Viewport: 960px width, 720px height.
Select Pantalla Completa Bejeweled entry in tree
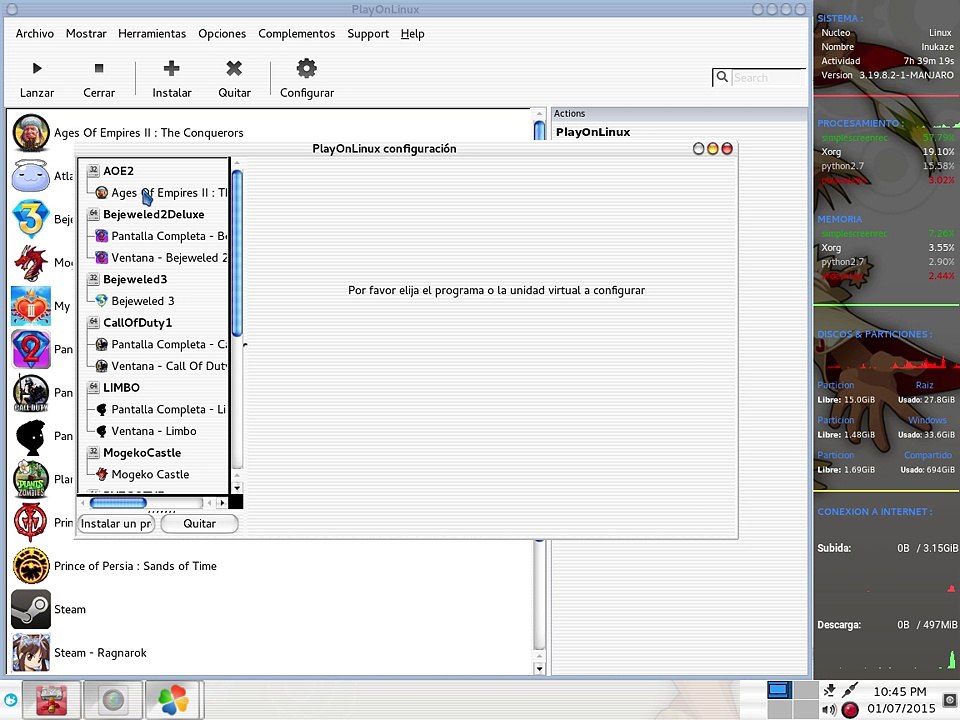pyautogui.click(x=169, y=236)
